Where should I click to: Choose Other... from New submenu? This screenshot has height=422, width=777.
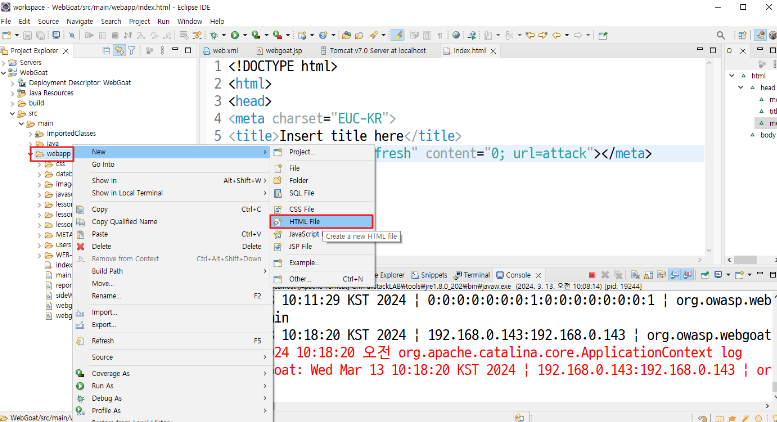pos(322,279)
